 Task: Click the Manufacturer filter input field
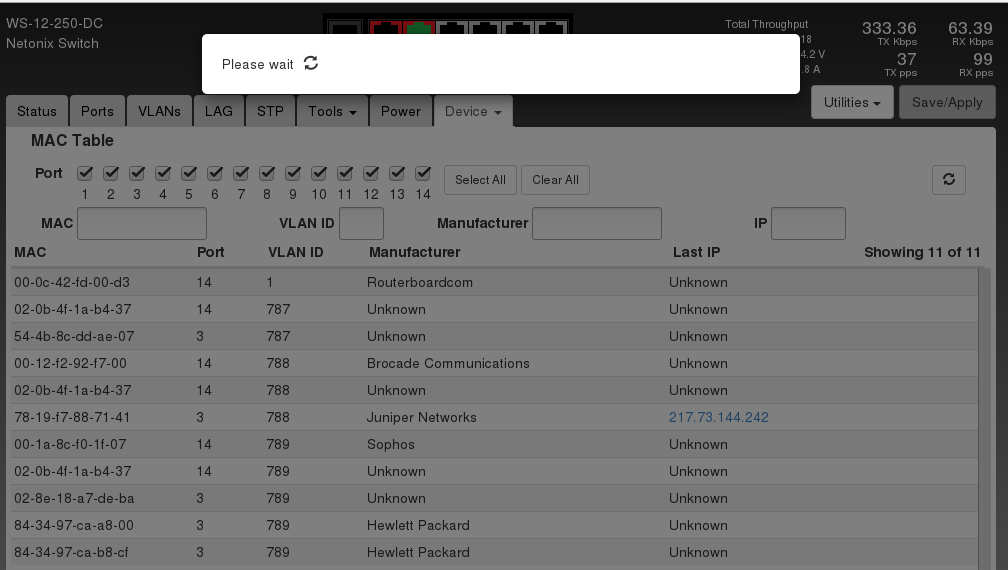coord(596,223)
